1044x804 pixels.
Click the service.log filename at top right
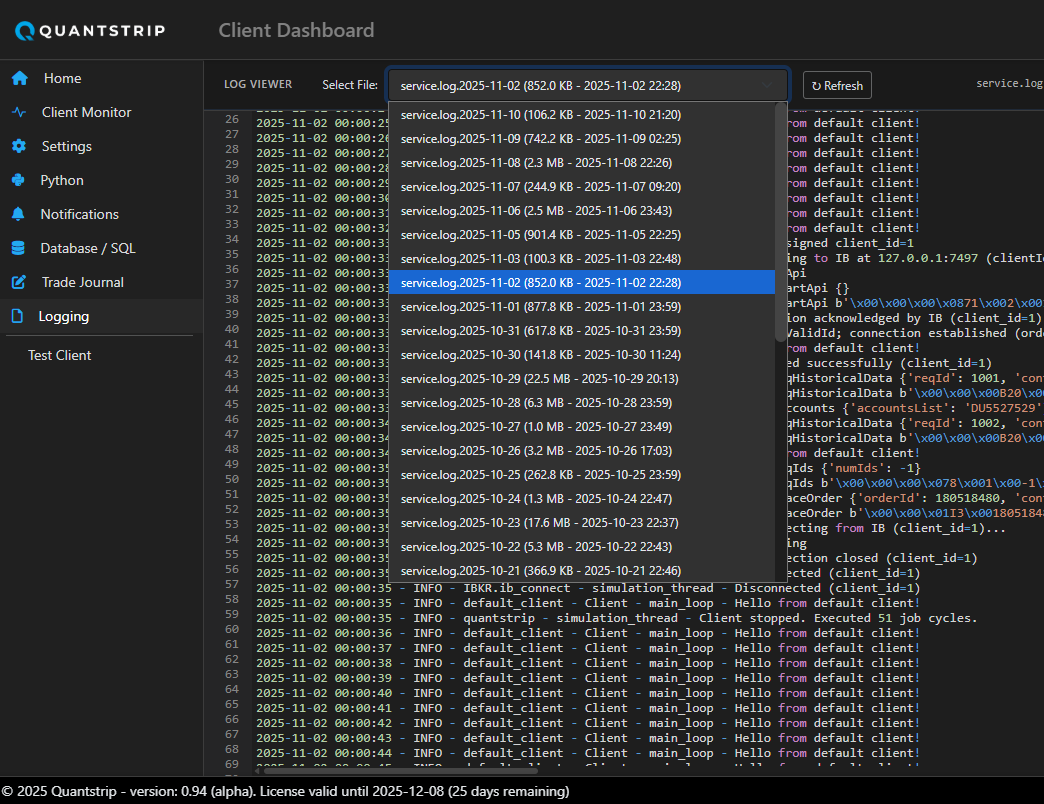pos(1009,83)
